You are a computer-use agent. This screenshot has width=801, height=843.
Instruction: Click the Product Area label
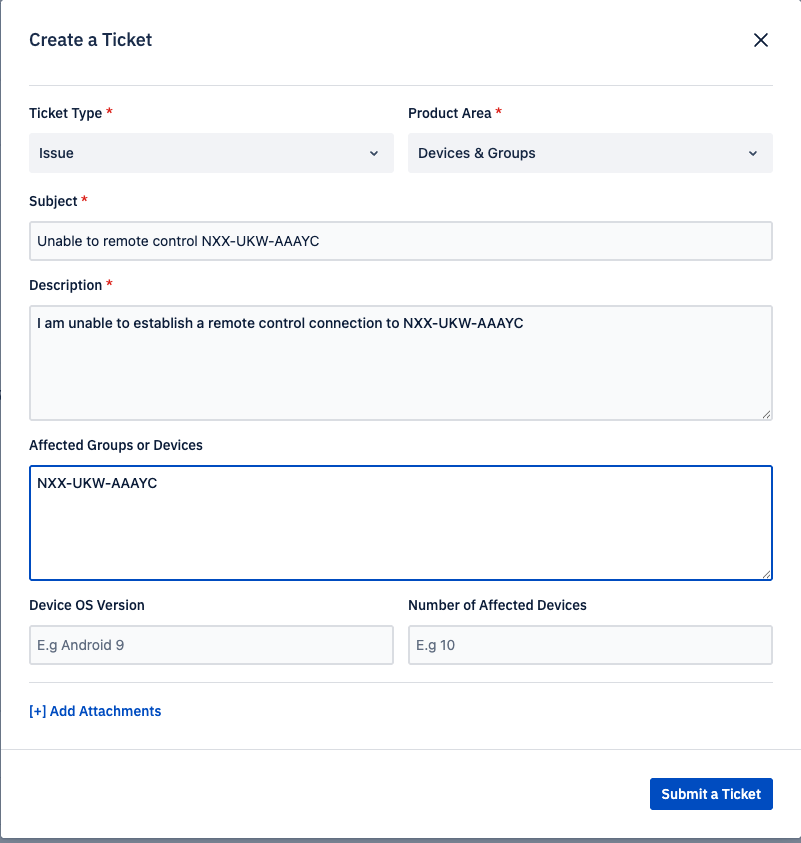tap(449, 113)
